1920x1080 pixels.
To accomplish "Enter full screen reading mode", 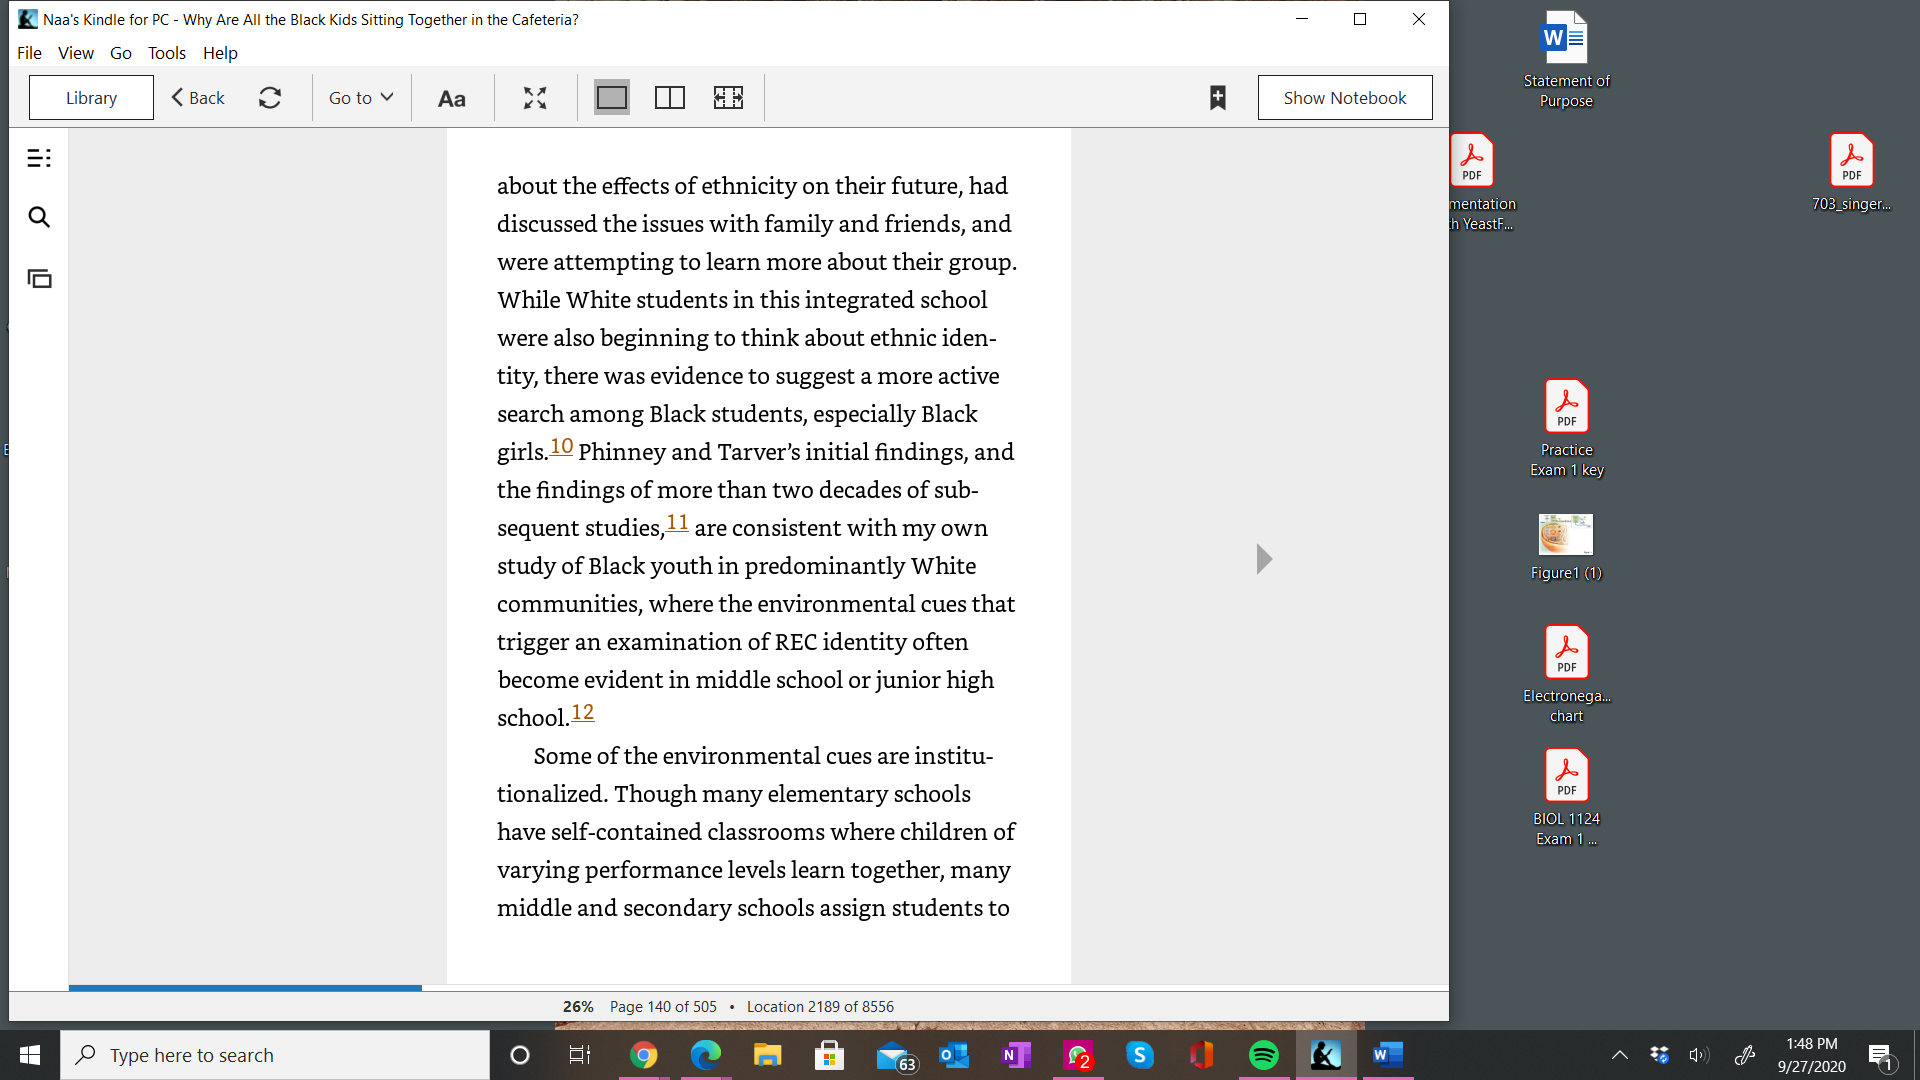I will [x=535, y=98].
